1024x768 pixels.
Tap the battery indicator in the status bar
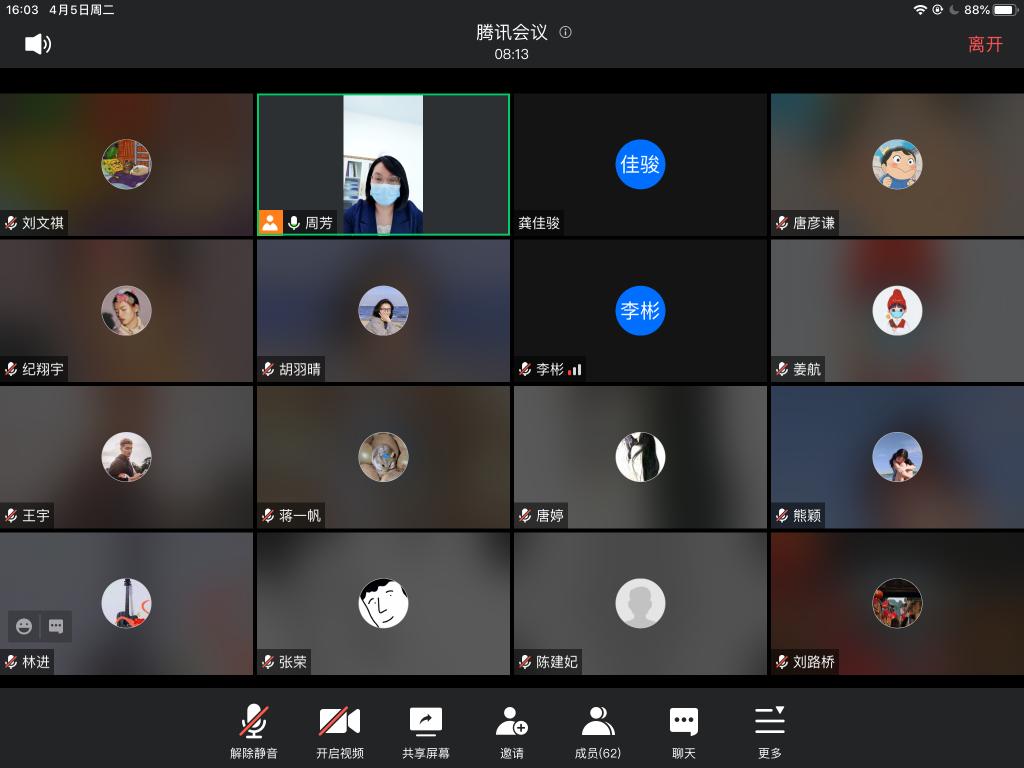pos(1003,11)
